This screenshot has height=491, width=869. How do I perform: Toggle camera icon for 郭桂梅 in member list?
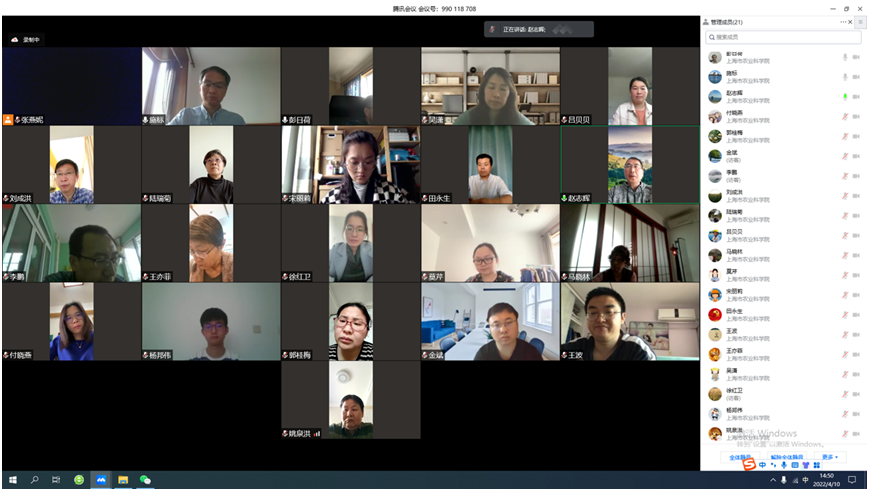coord(856,136)
